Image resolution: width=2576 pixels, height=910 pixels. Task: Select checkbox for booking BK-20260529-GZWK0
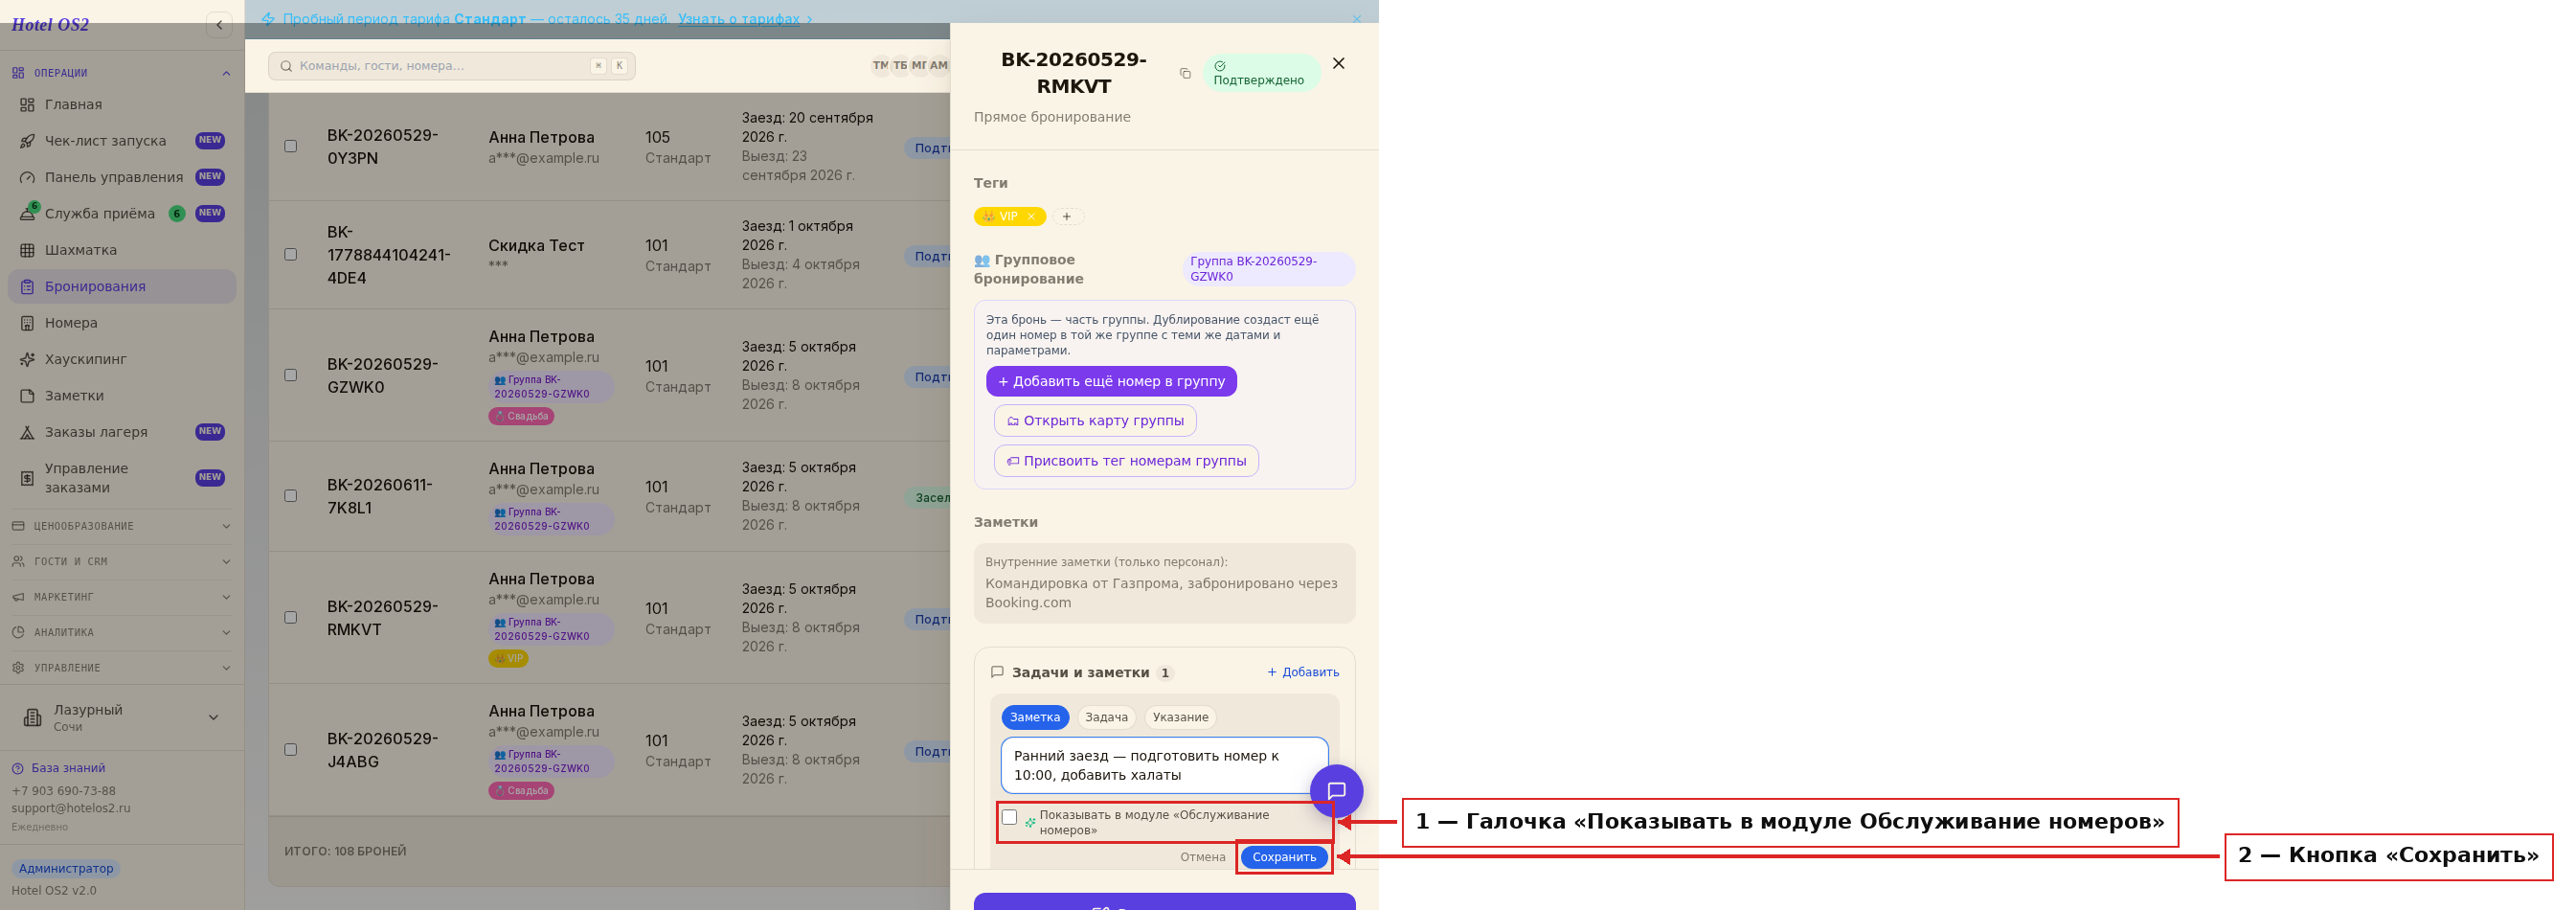pyautogui.click(x=291, y=376)
